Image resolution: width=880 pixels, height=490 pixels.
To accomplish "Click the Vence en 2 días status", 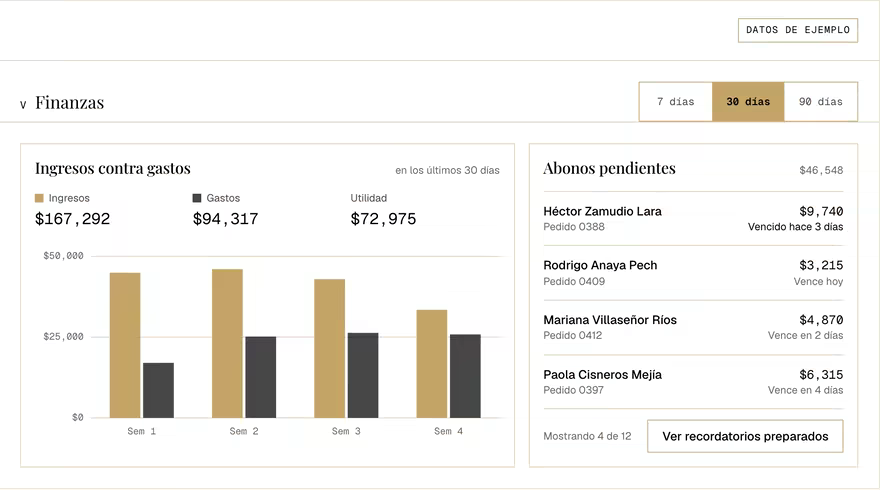I will [x=805, y=335].
